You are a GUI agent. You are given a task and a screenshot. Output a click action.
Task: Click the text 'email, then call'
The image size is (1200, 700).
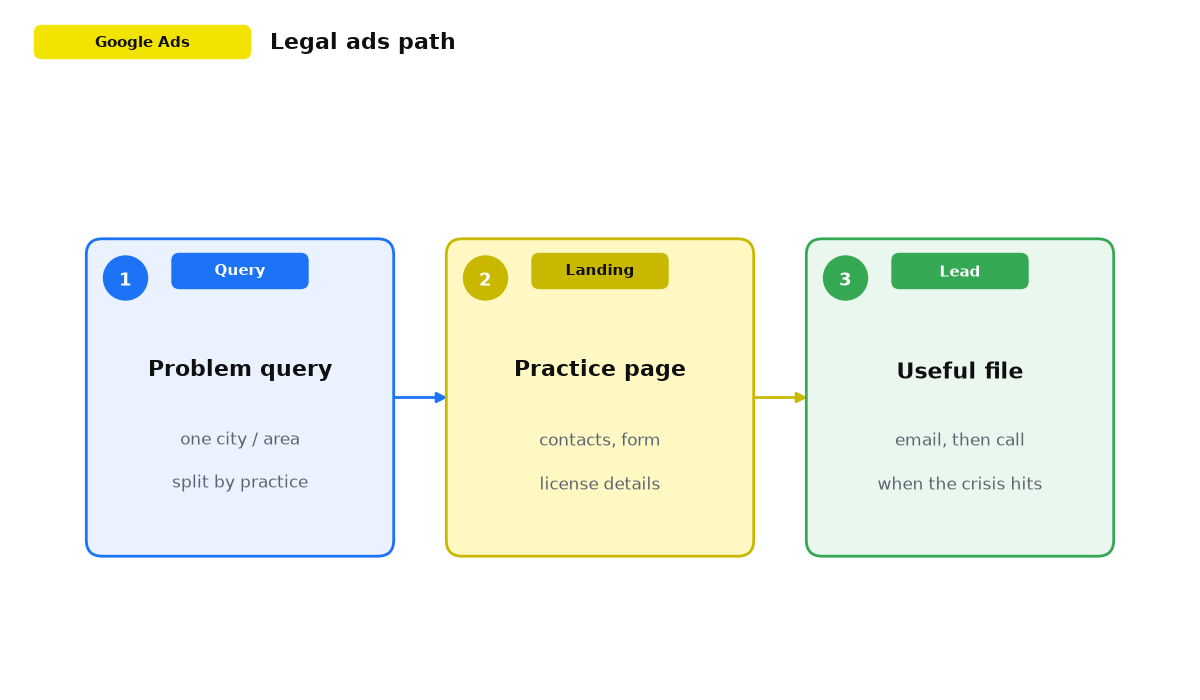click(x=960, y=440)
